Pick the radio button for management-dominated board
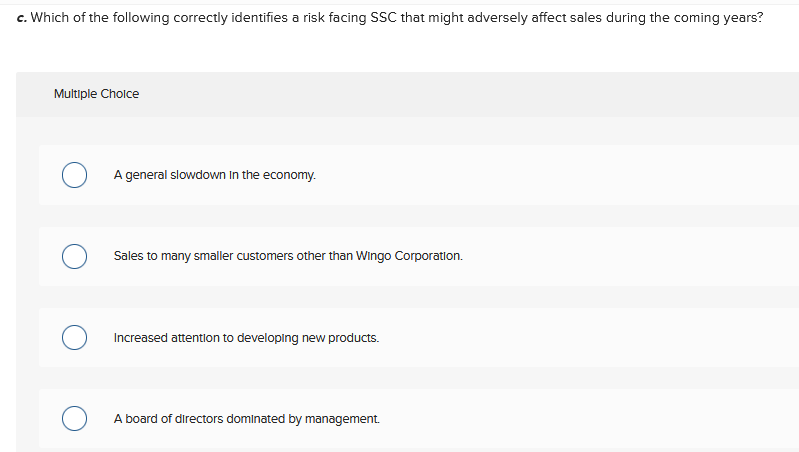Viewport: 799px width, 452px height. (x=73, y=419)
